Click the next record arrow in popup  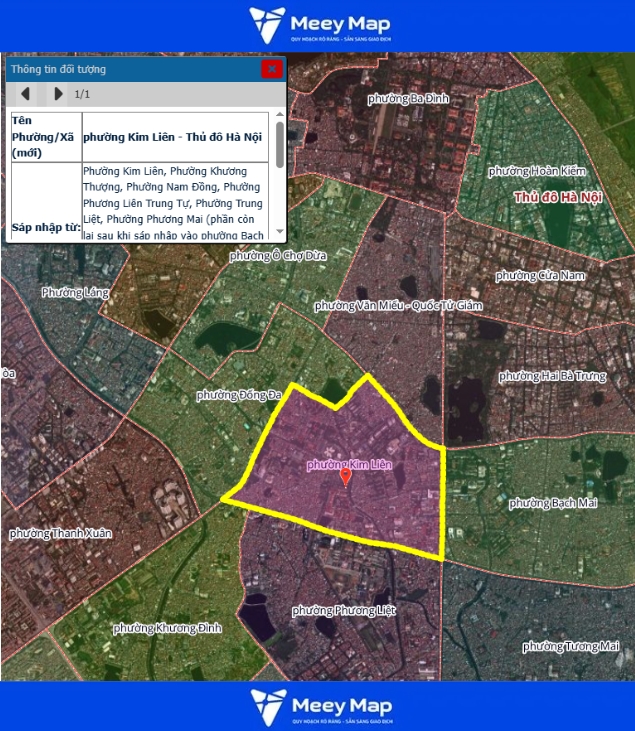tap(58, 94)
